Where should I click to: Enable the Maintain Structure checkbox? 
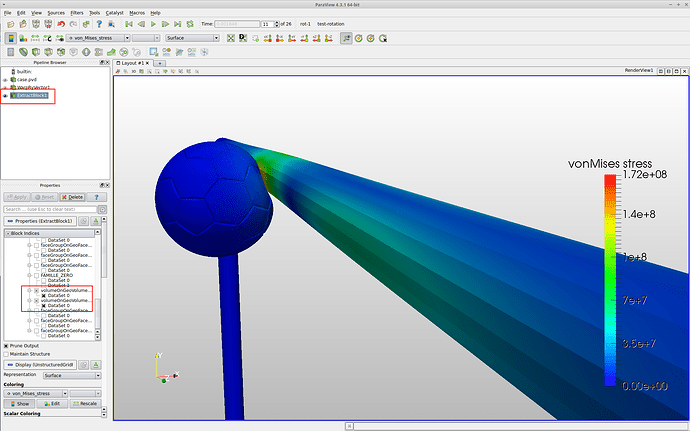7,353
